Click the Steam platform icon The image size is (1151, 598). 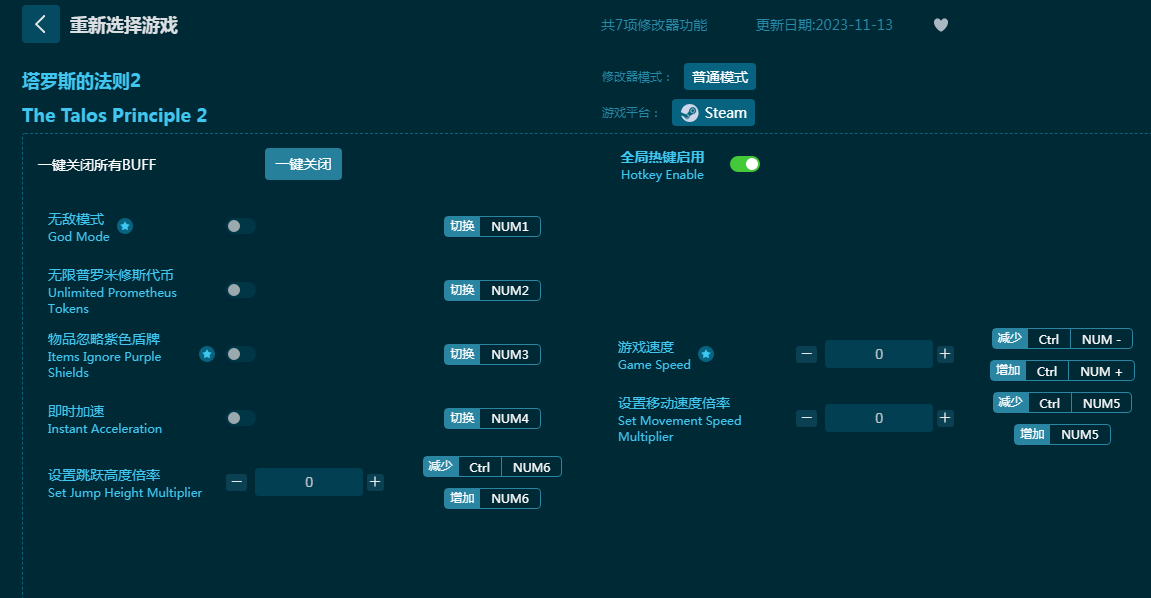pos(689,113)
